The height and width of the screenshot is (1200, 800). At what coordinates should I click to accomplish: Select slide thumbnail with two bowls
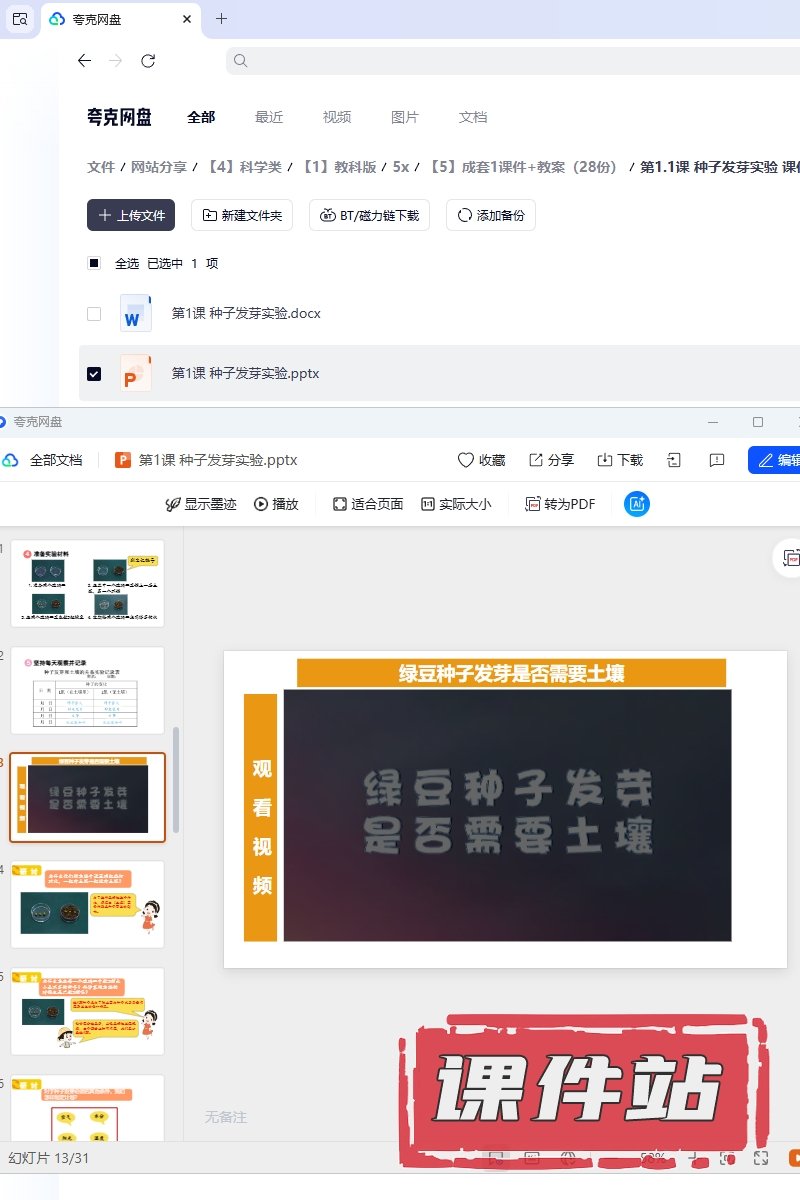tap(87, 904)
